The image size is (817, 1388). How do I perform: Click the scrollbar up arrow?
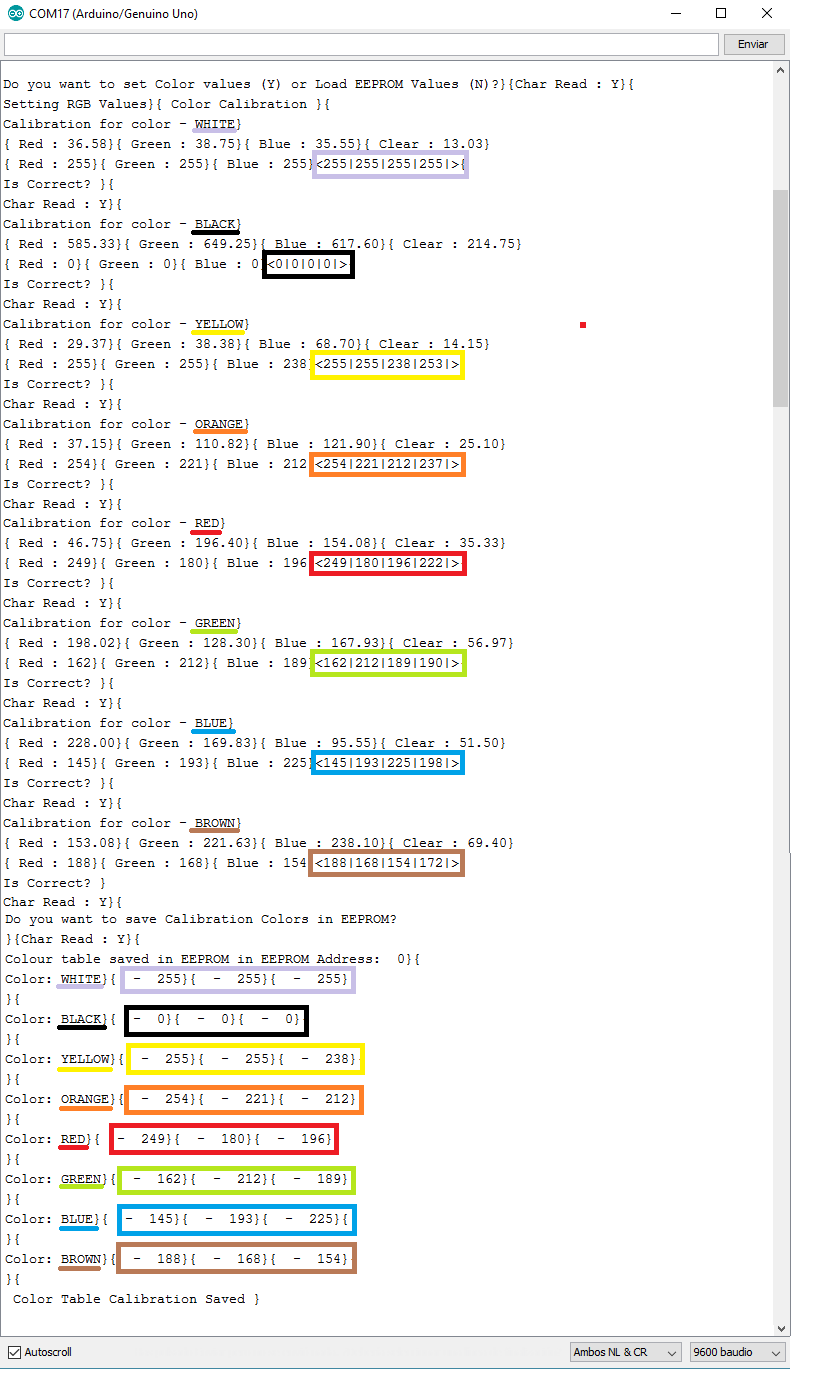point(781,69)
